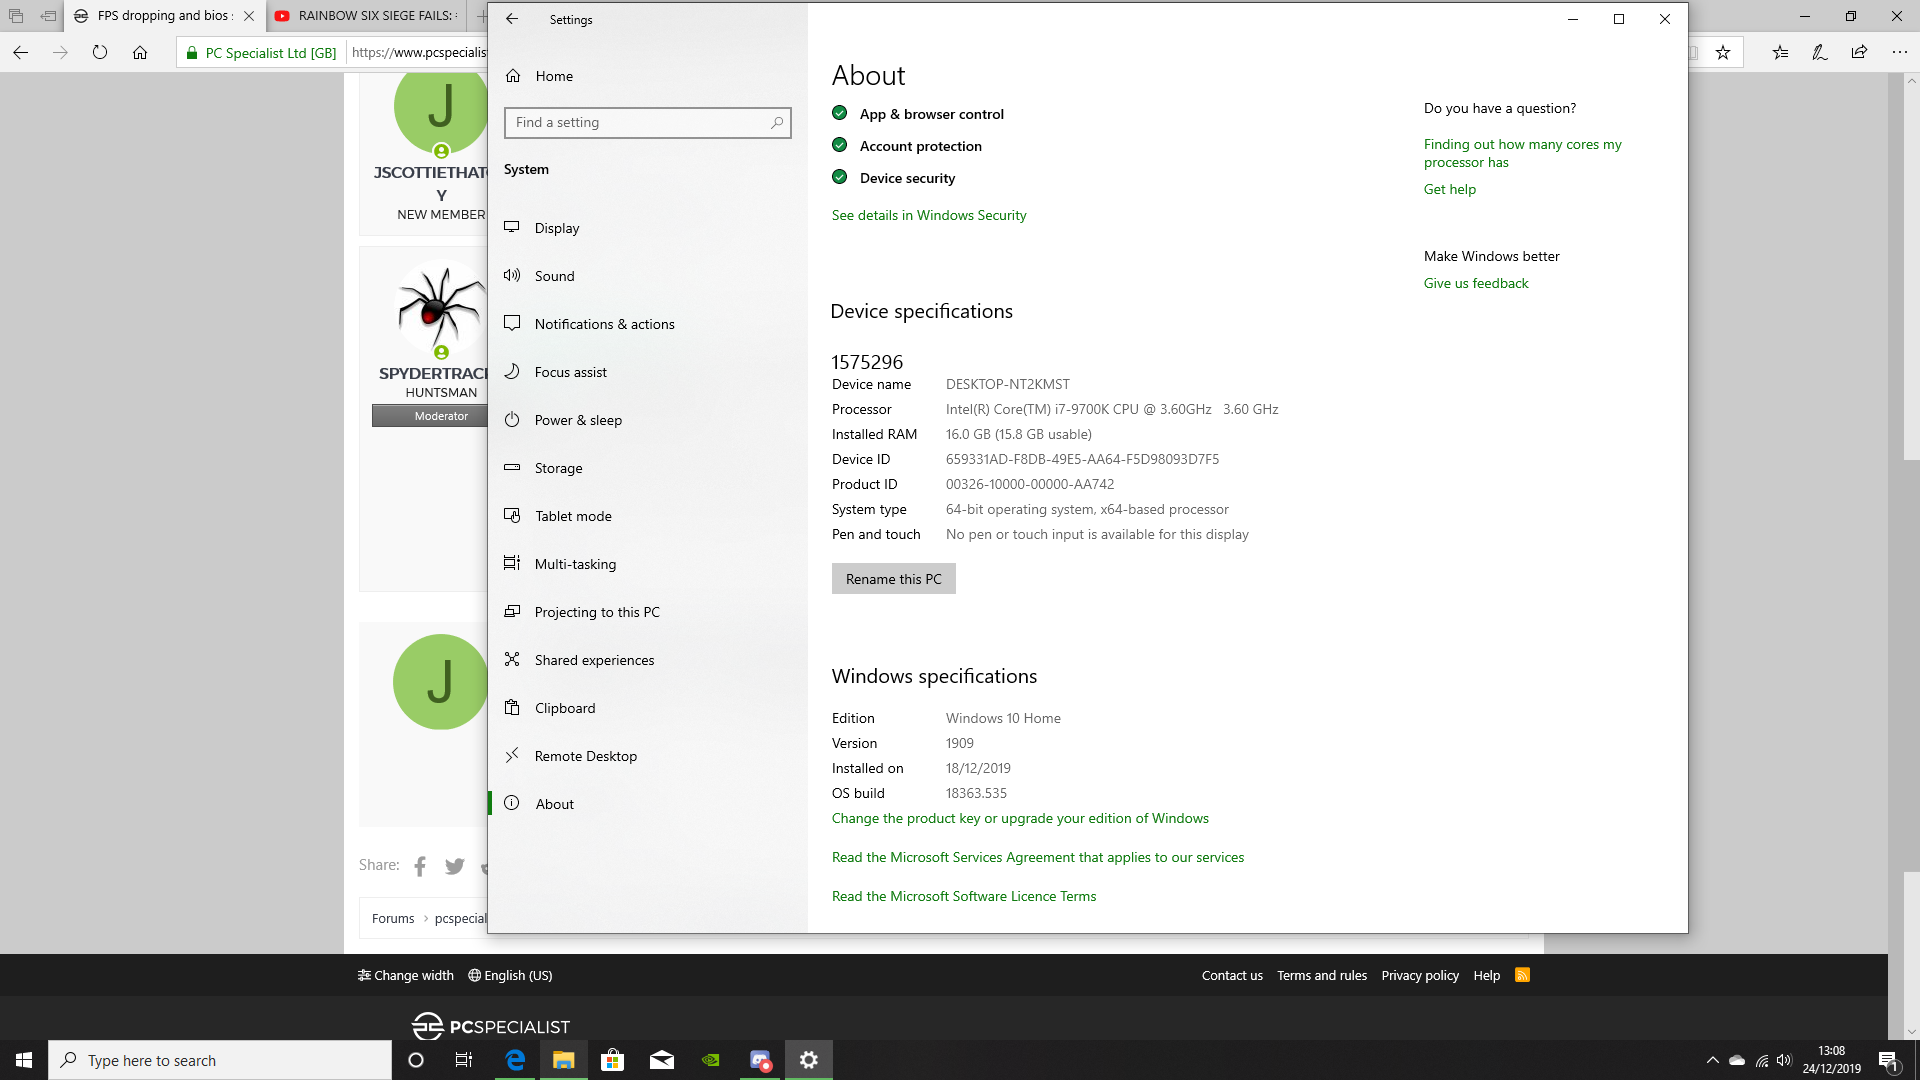Open English (US) language chooser
Screen dimensions: 1920x1080
coord(510,976)
